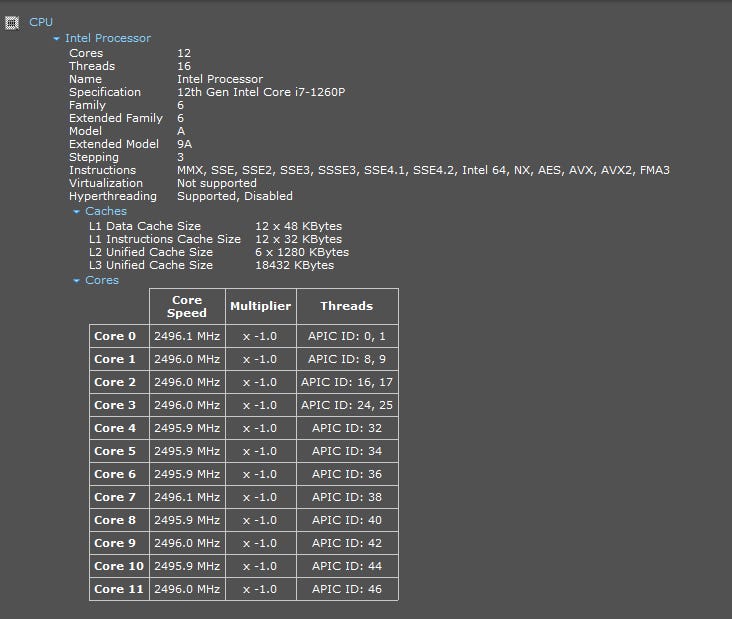This screenshot has height=619, width=732.
Task: Click the Extended Family row label
Action: click(x=116, y=118)
